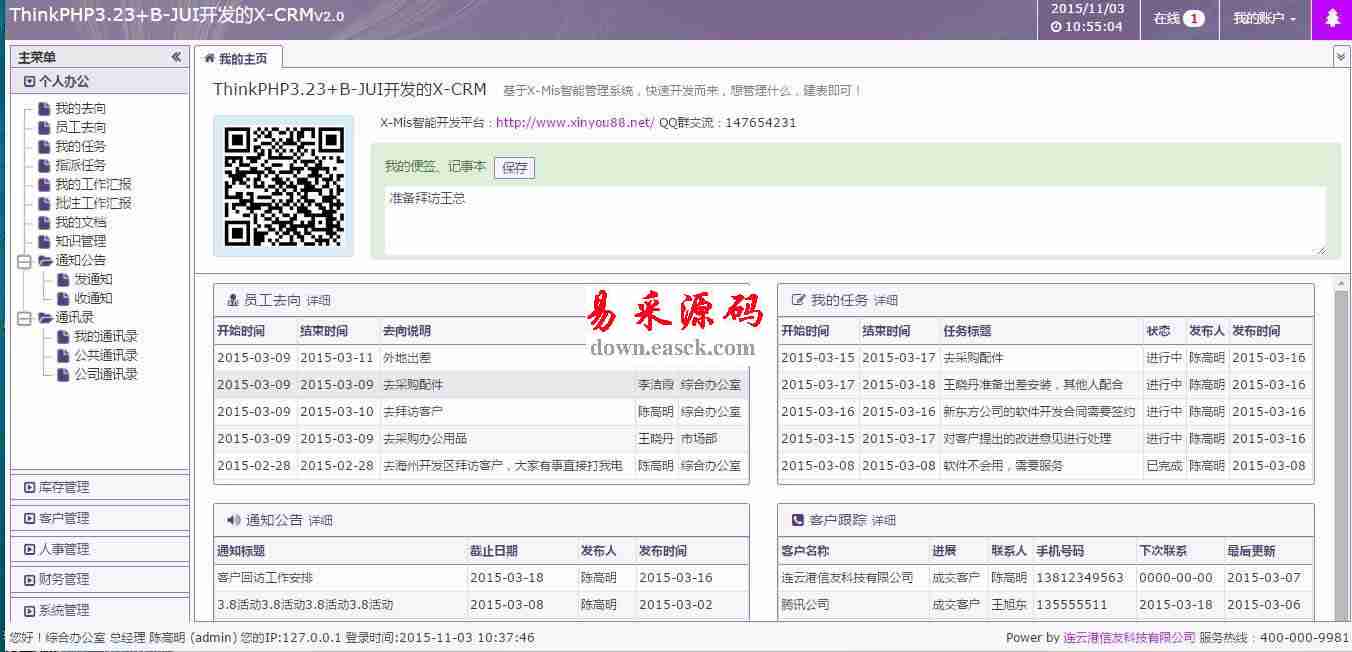
Task: Open the 我的账户 dropdown menu
Action: pyautogui.click(x=1264, y=19)
